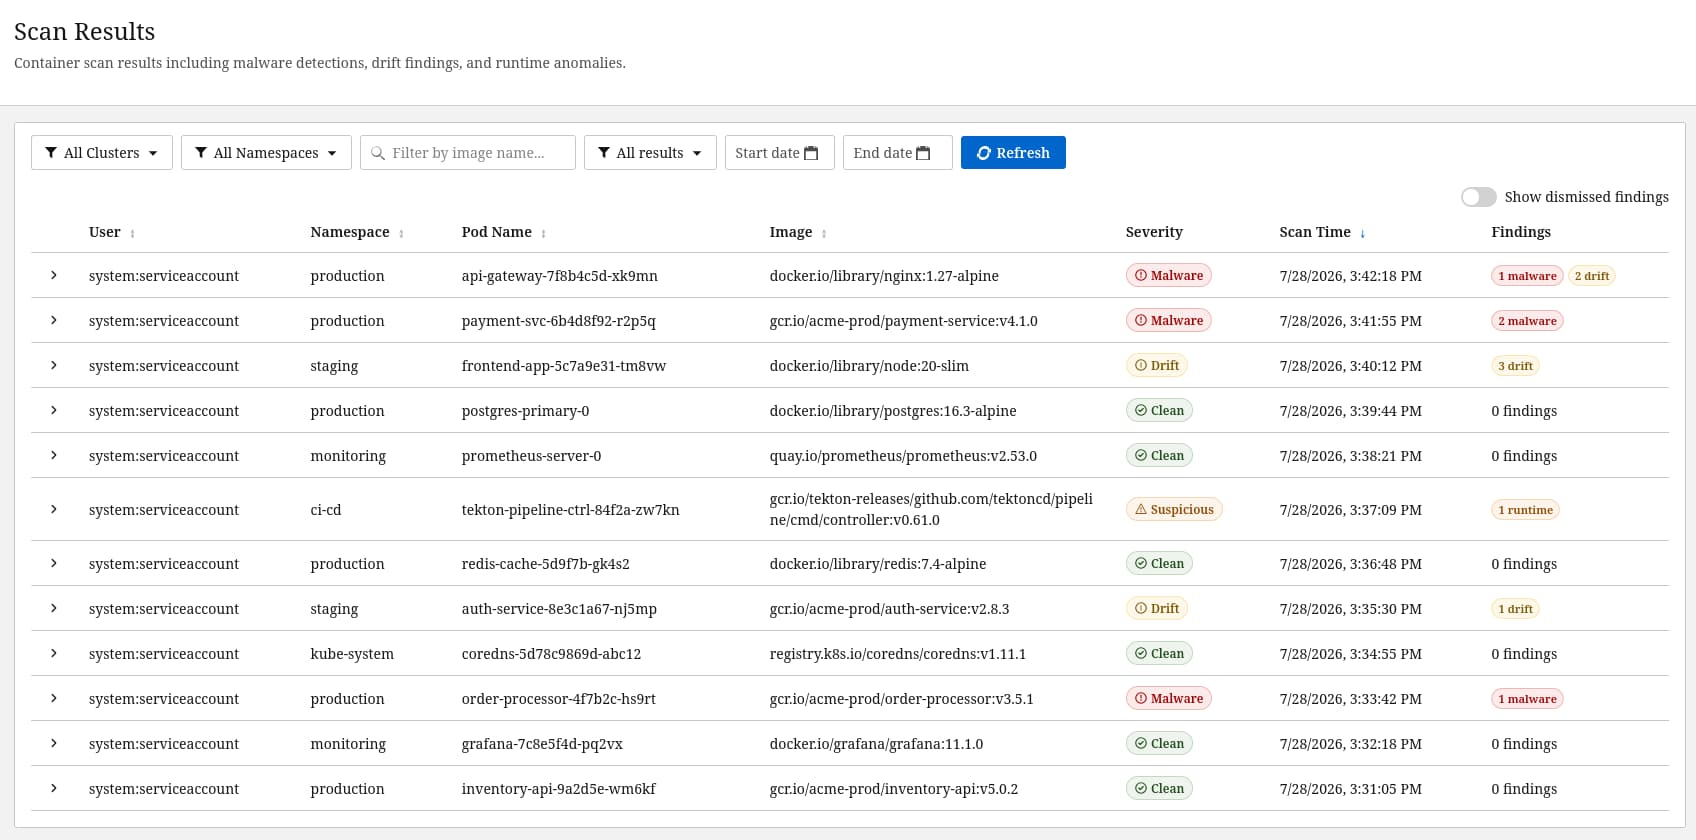The width and height of the screenshot is (1696, 840).
Task: Open the Start date picker
Action: point(779,152)
